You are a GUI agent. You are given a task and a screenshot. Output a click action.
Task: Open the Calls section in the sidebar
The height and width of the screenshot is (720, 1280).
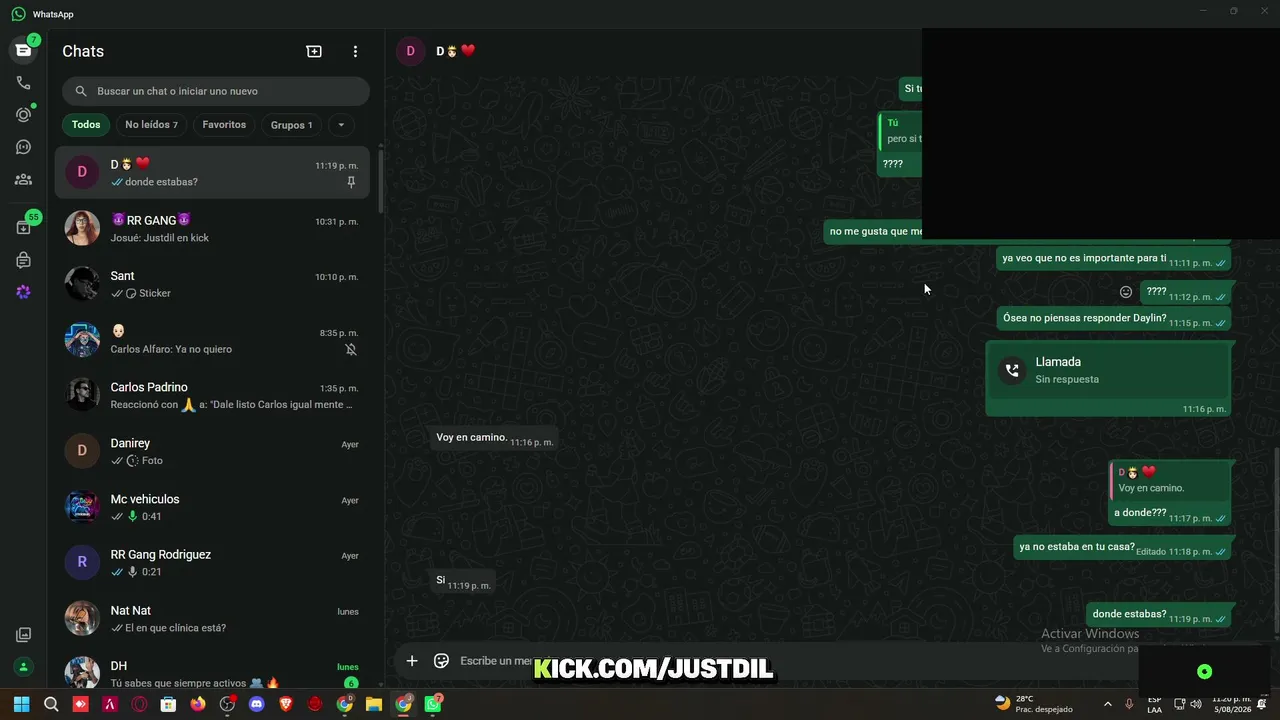[23, 83]
